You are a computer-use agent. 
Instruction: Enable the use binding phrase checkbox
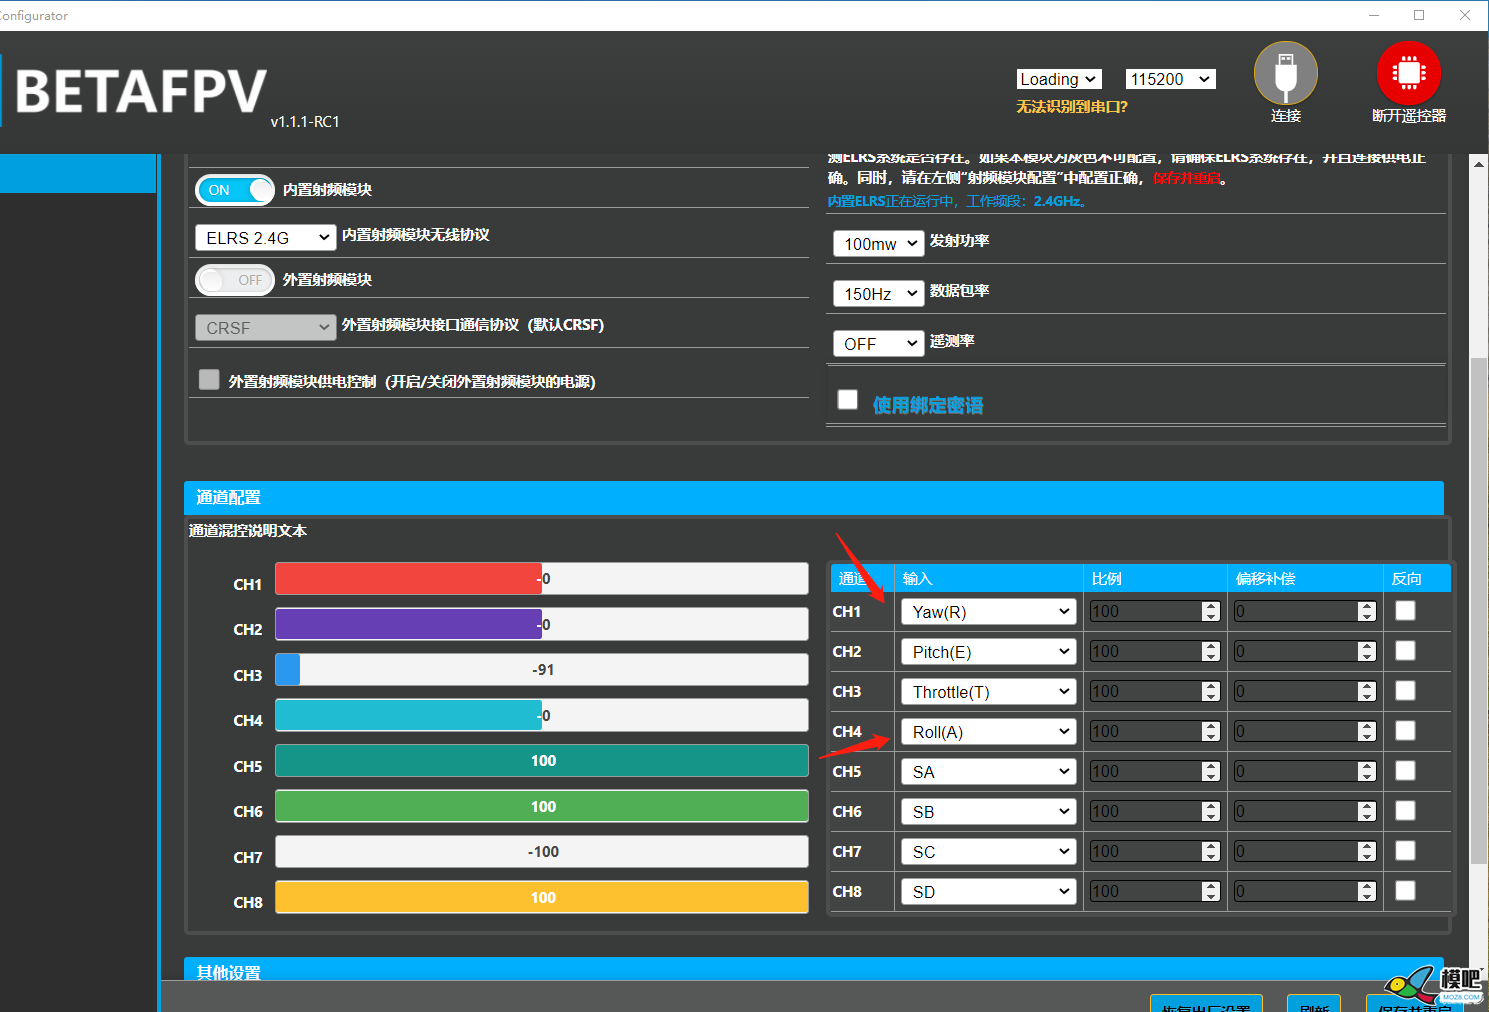[x=848, y=399]
